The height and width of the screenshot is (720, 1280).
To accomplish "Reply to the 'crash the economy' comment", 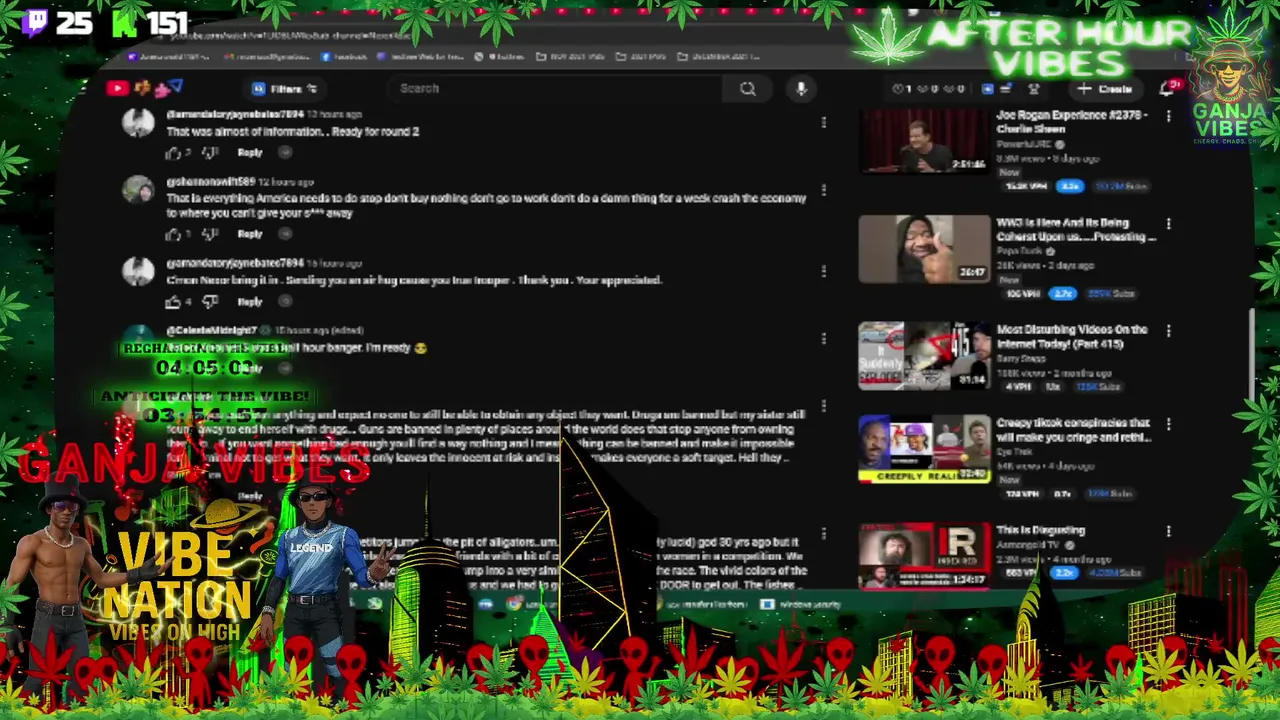I will [x=250, y=234].
